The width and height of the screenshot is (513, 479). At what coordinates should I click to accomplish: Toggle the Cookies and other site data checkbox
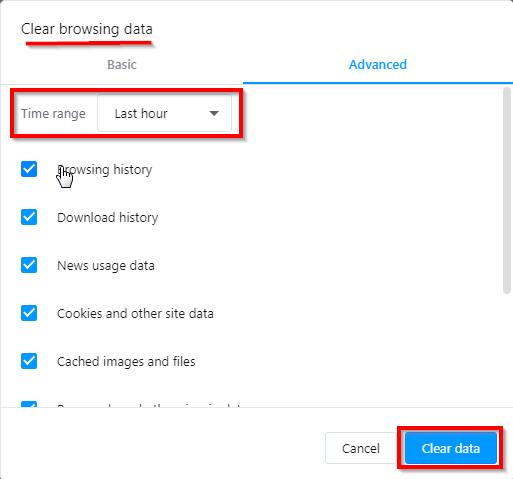pyautogui.click(x=29, y=313)
